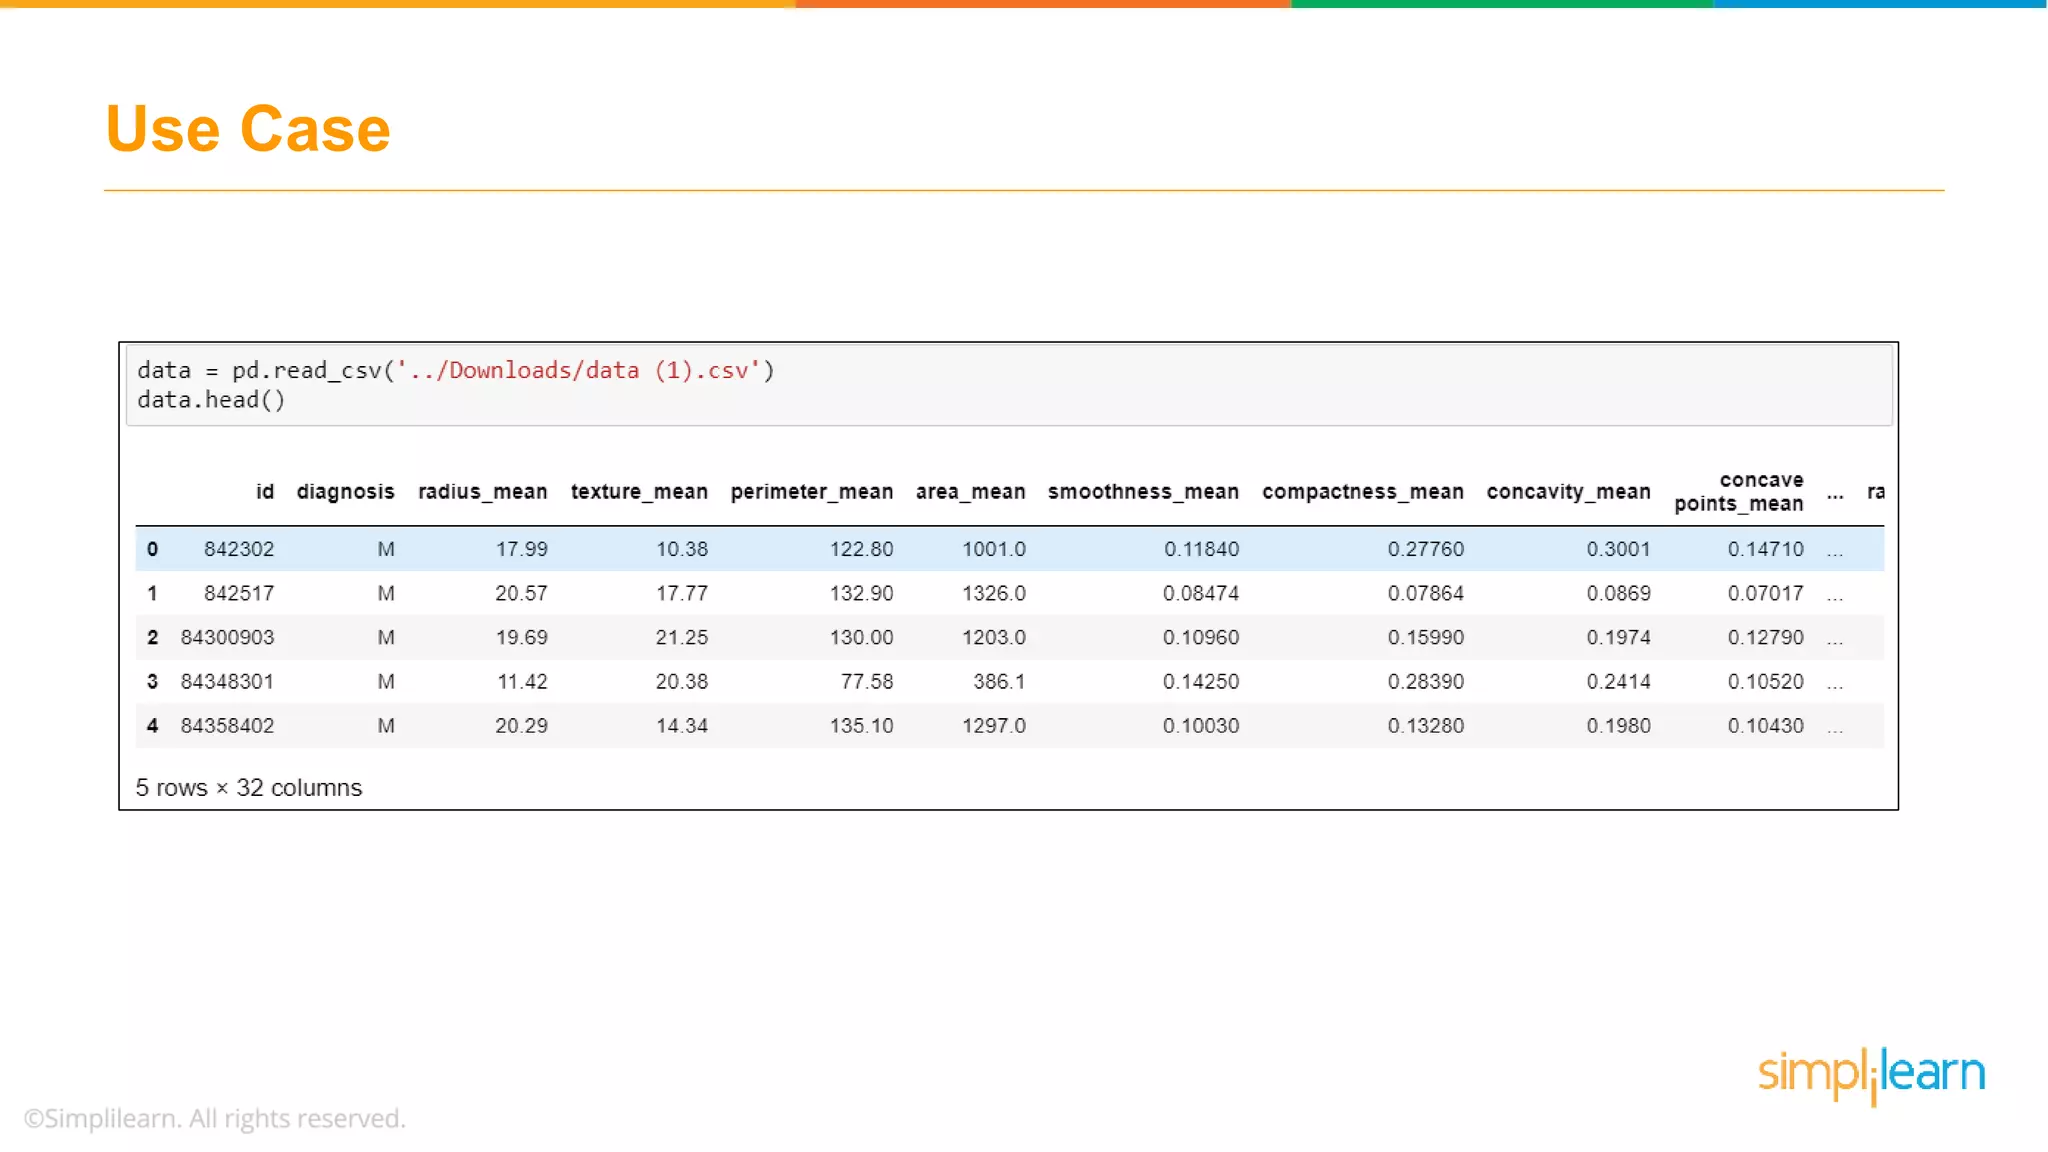Click texture_mean value 14.34
The width and height of the screenshot is (2048, 1152).
coord(682,725)
